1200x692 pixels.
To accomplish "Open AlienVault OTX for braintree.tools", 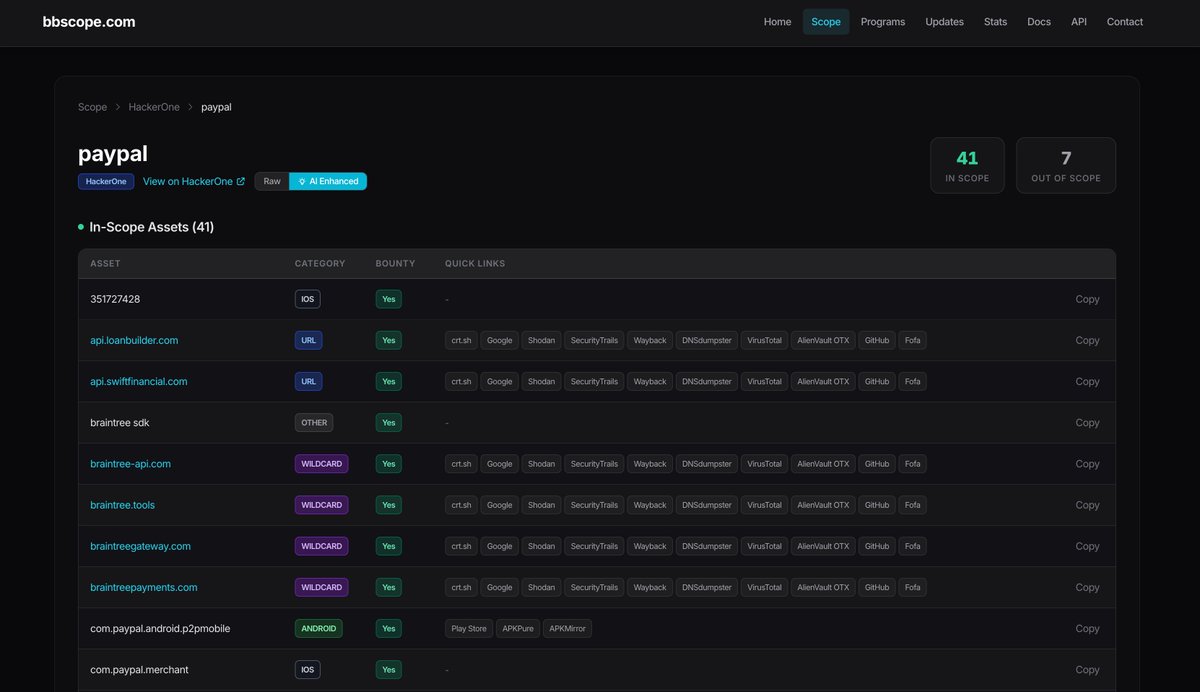I will pos(823,505).
